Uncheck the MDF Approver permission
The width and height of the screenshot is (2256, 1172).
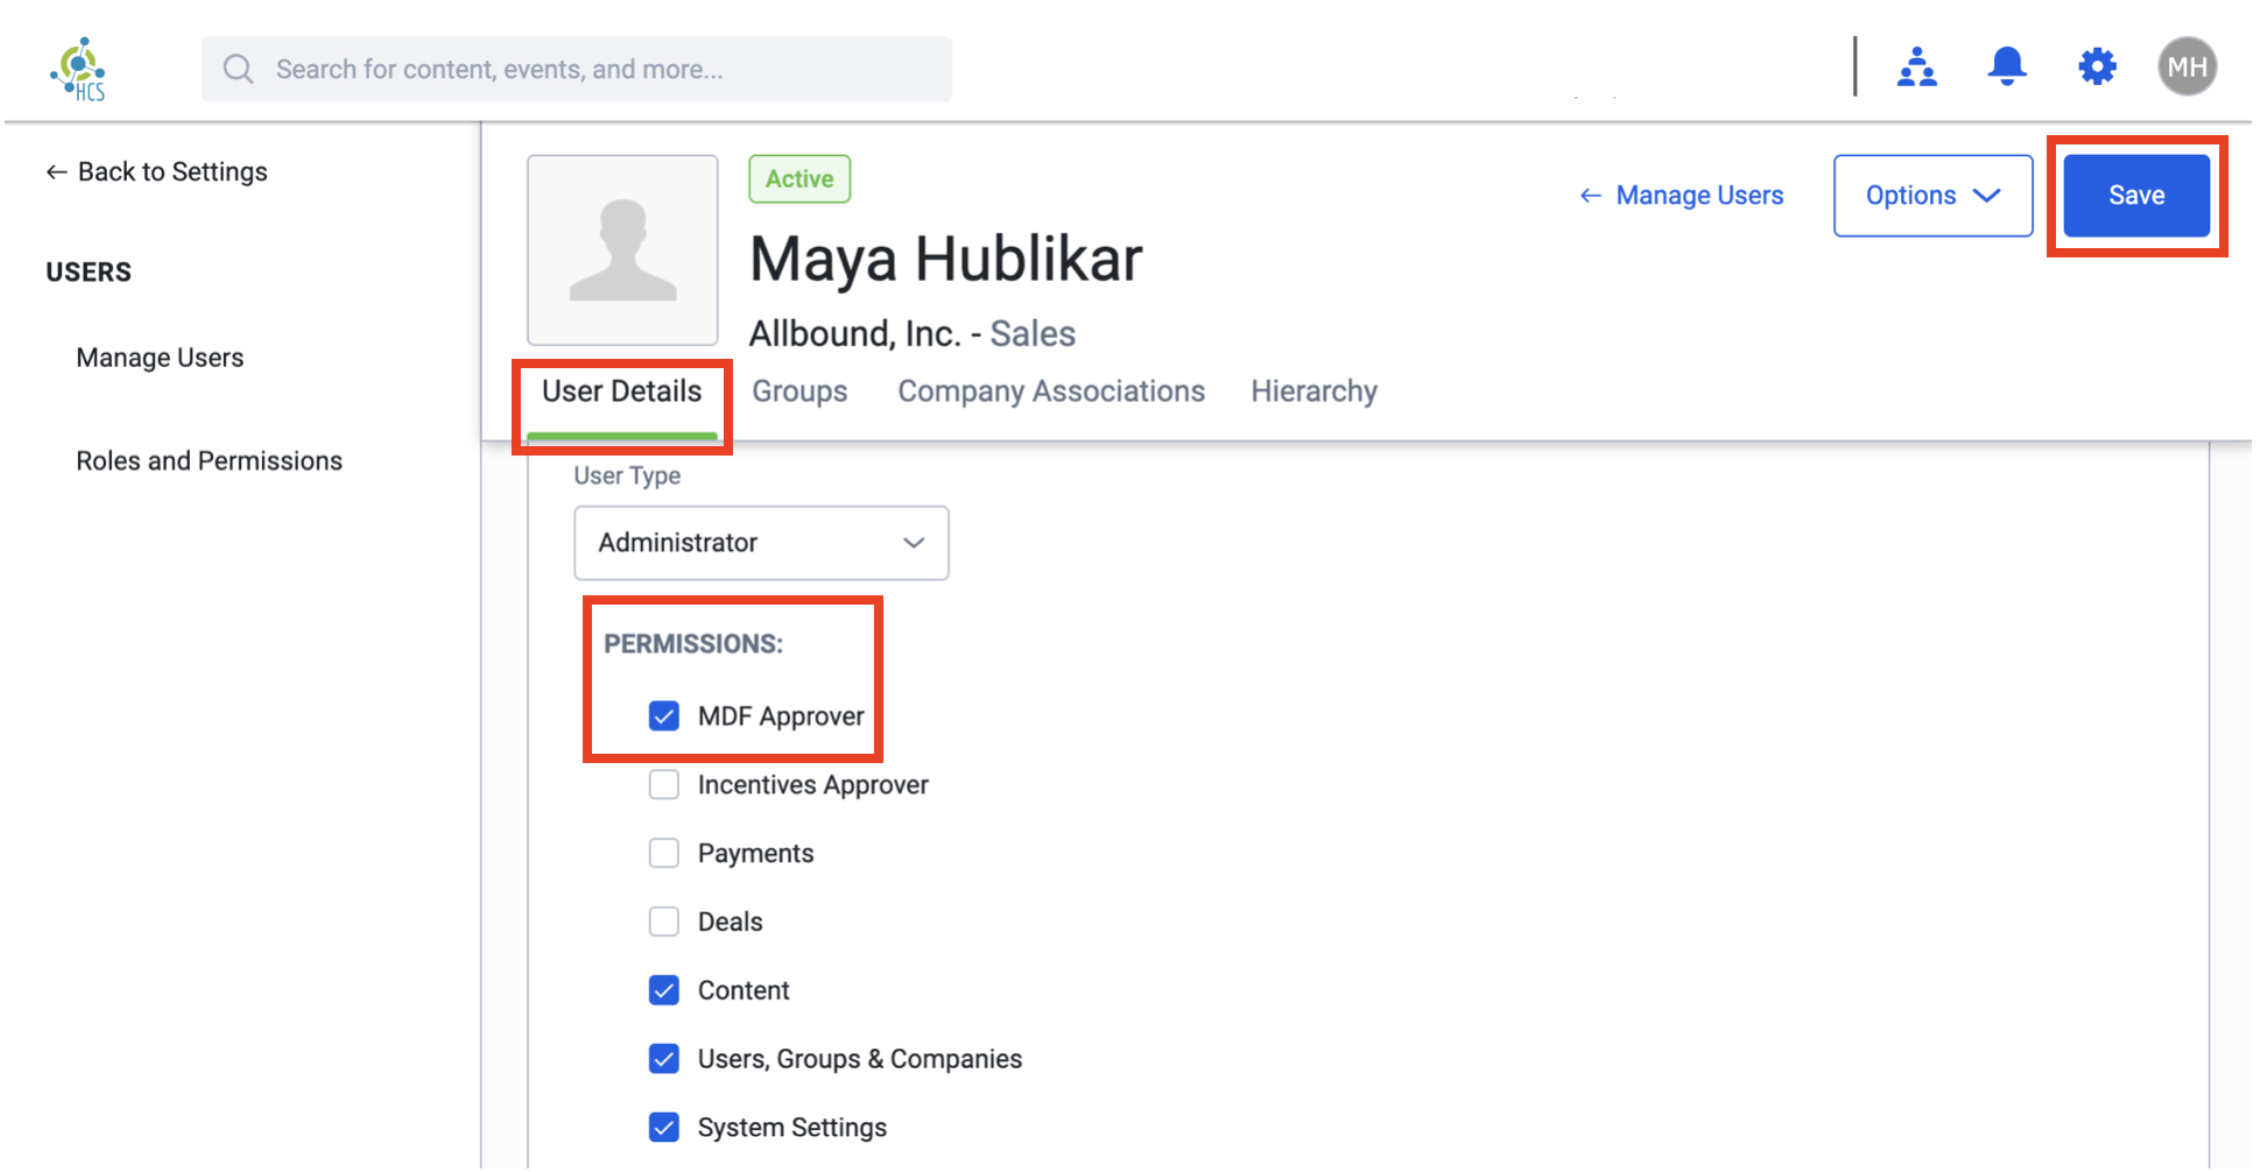(x=664, y=716)
